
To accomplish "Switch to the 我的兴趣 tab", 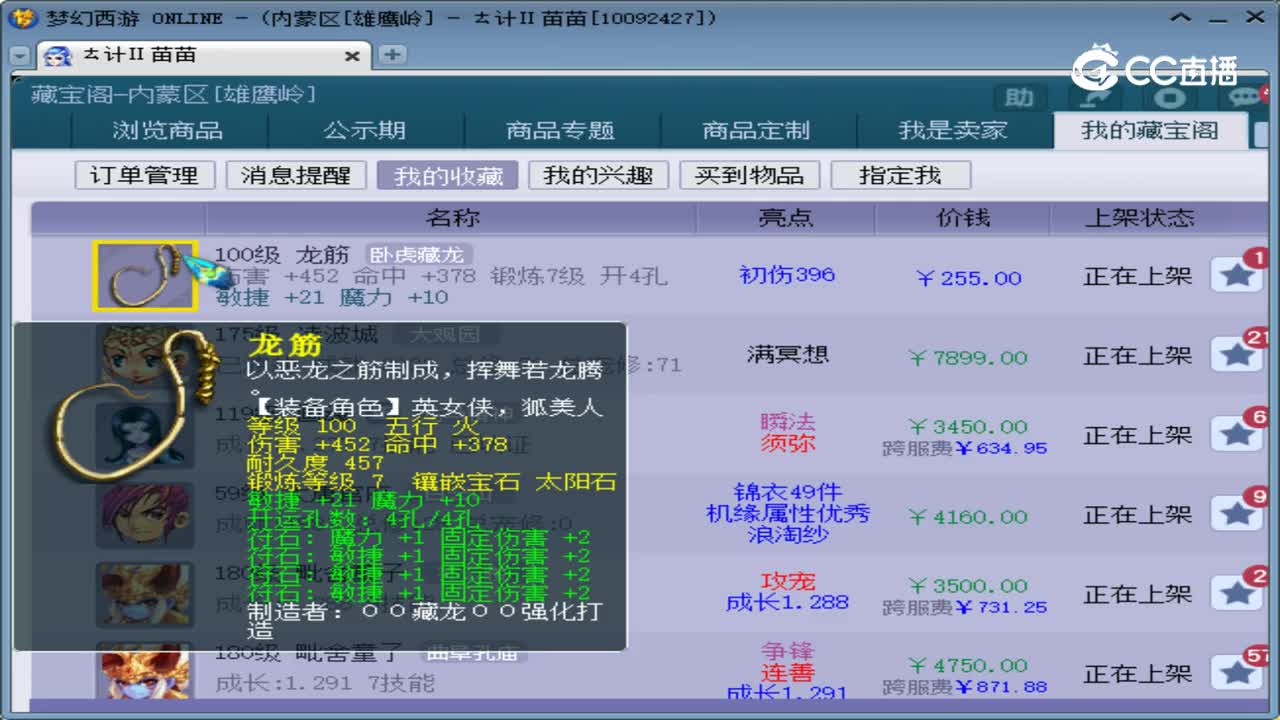I will [x=598, y=174].
